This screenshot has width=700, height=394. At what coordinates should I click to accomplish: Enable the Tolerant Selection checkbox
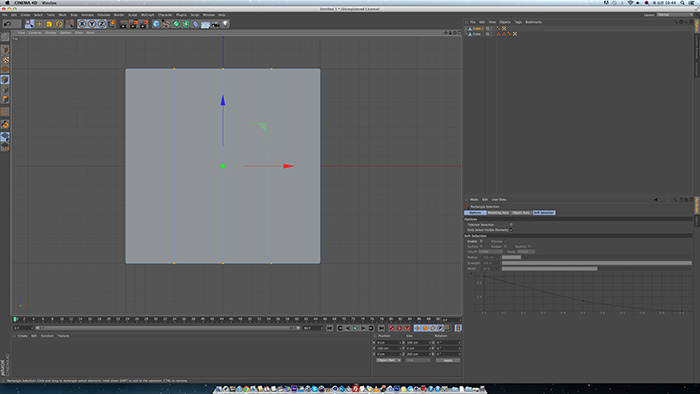coord(511,224)
